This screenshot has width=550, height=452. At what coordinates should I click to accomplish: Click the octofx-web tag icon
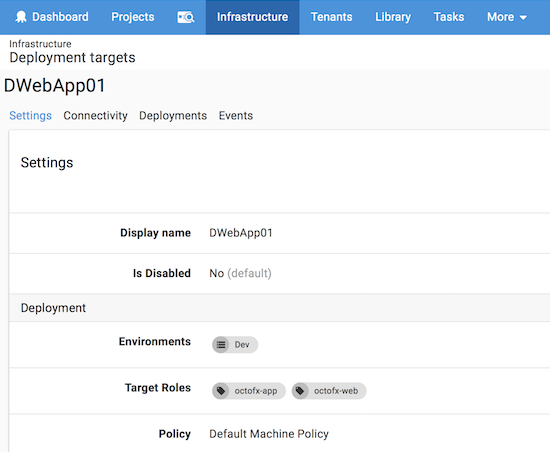300,391
